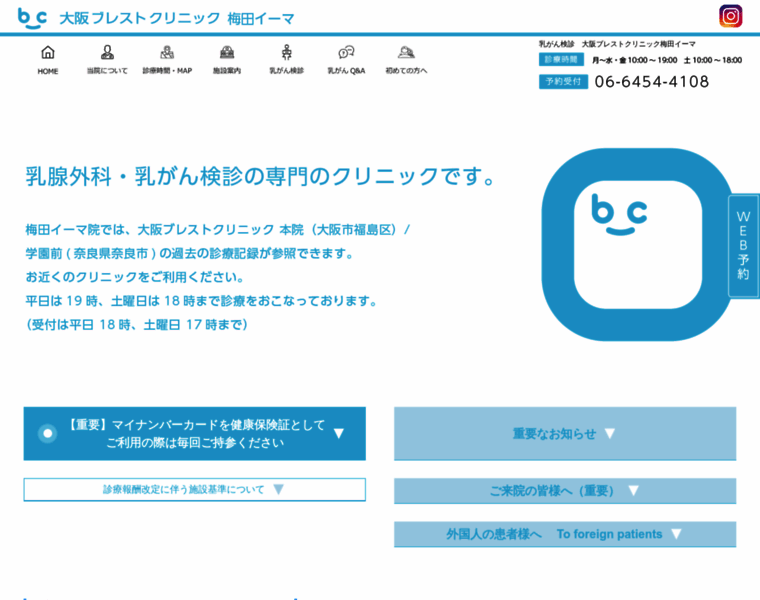This screenshot has width=760, height=600.
Task: Click text 土 10:00〜18:00
Action: (712, 60)
